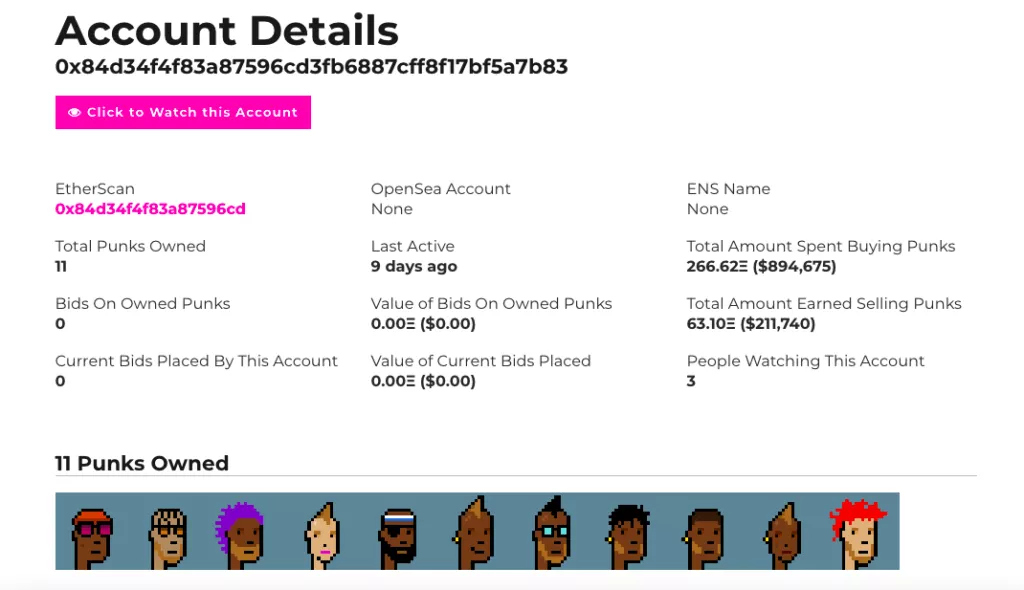Select the punk with wild red hair
The height and width of the screenshot is (590, 1024).
tap(857, 533)
